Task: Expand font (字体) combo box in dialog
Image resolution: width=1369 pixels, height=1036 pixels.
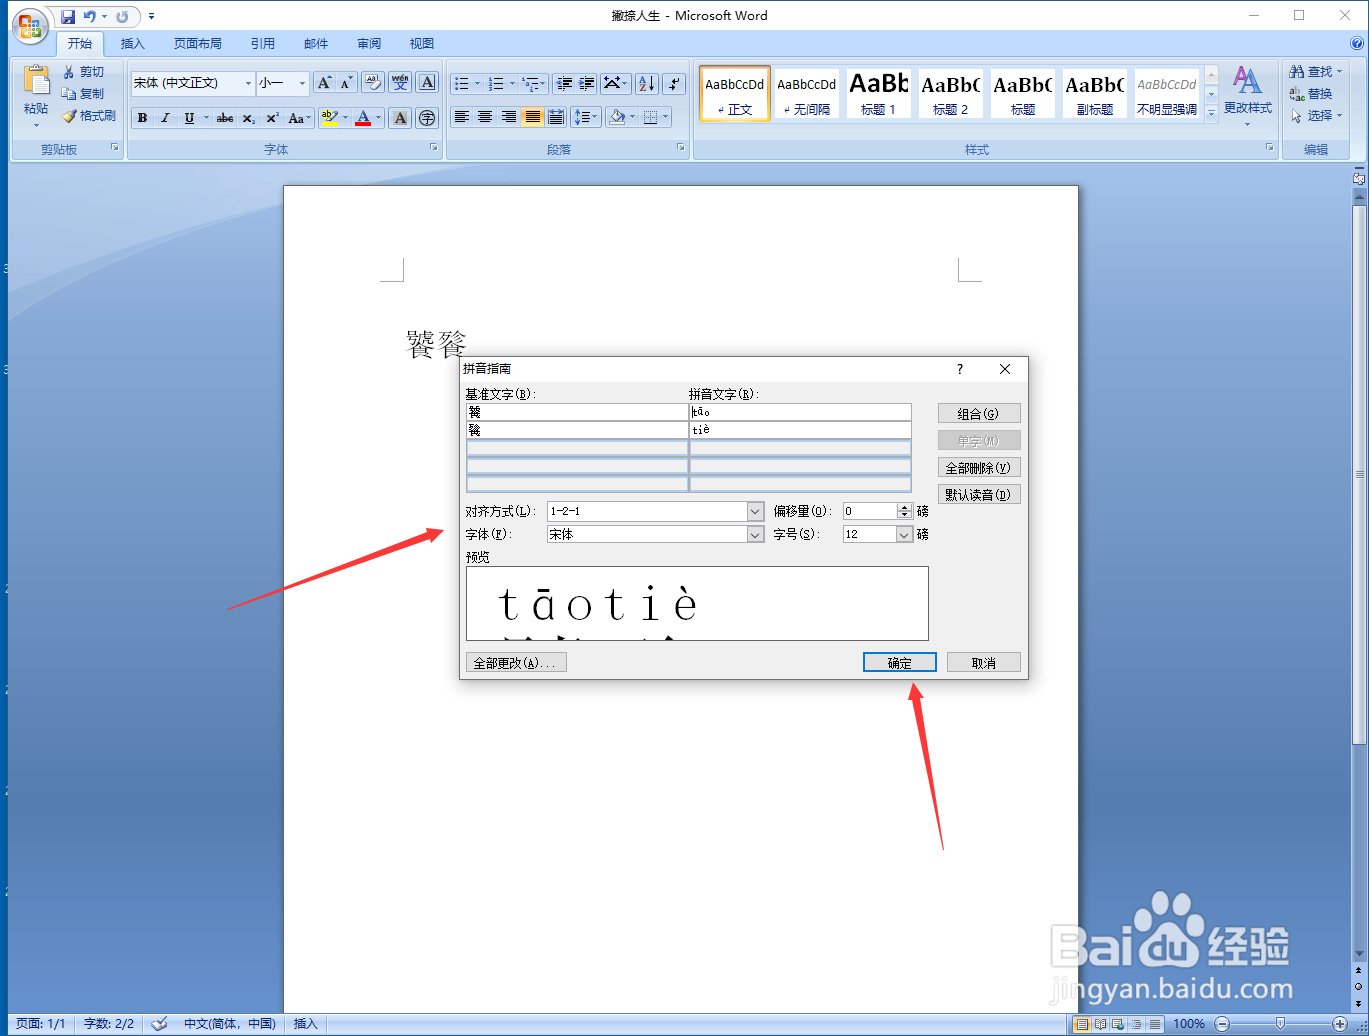Action: coord(756,534)
